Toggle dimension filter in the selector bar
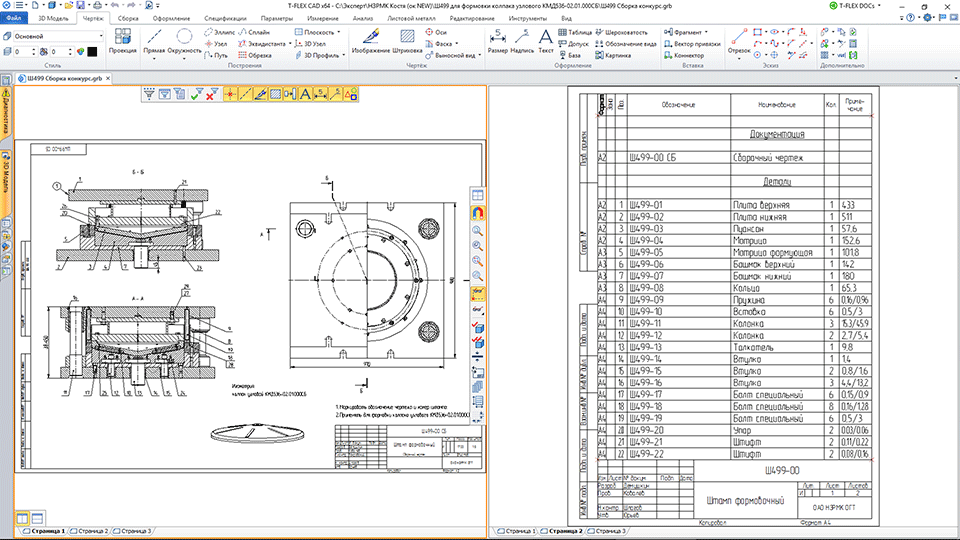The image size is (960, 540). pos(320,94)
